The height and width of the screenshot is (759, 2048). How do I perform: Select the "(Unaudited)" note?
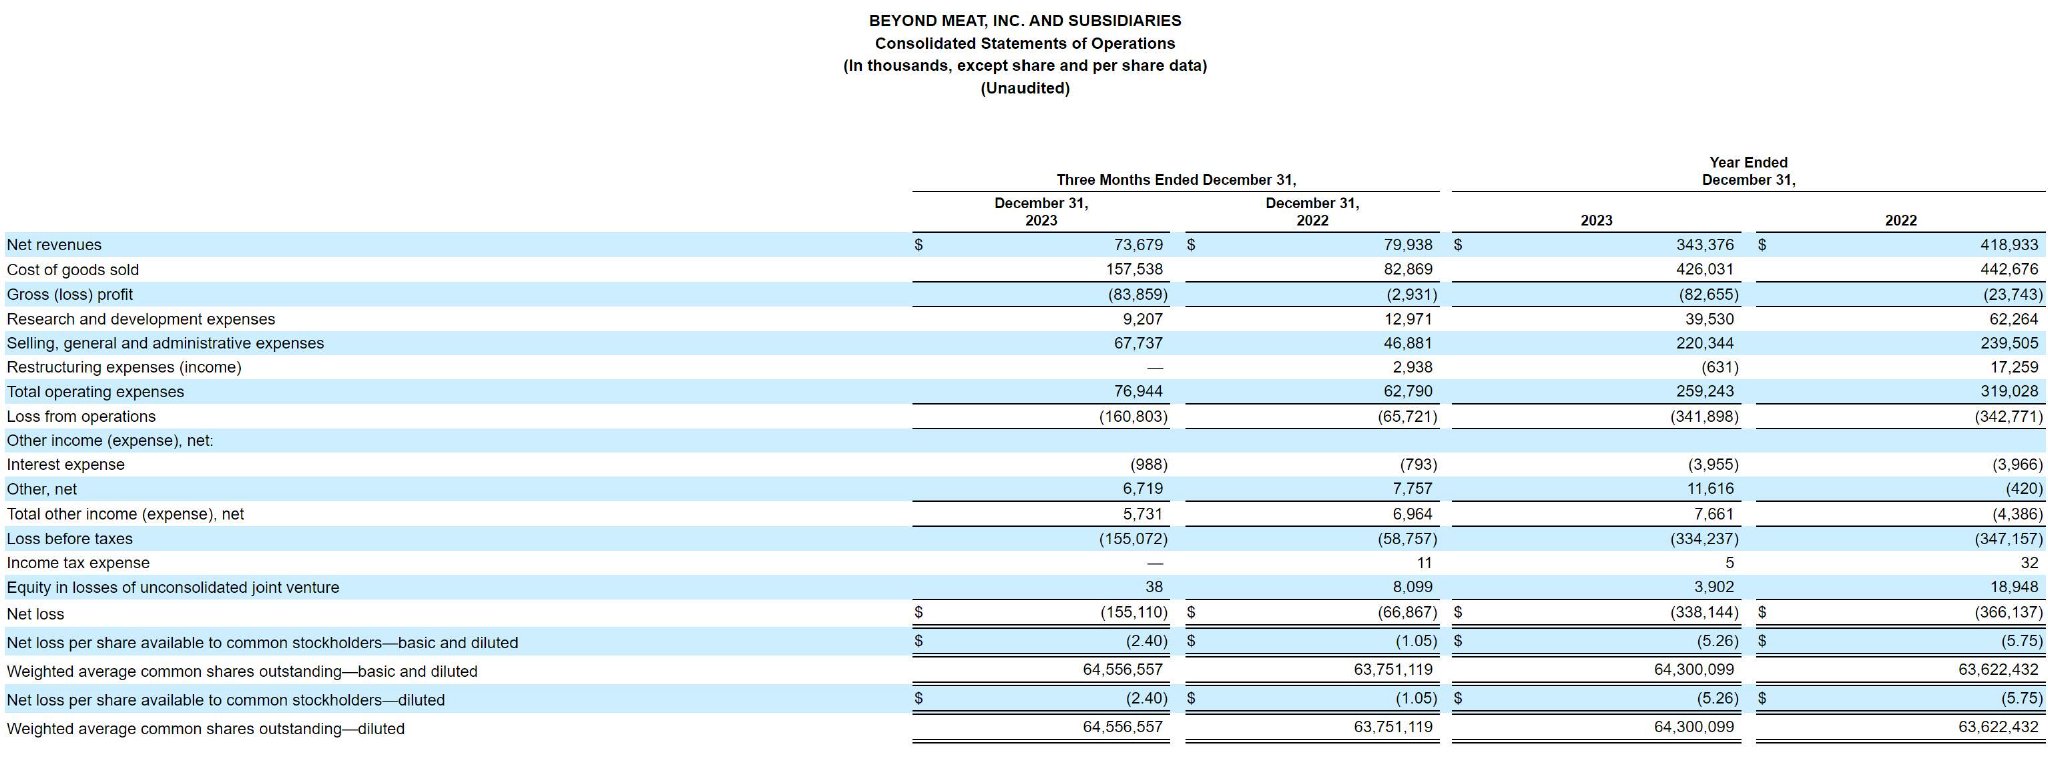(x=1025, y=88)
